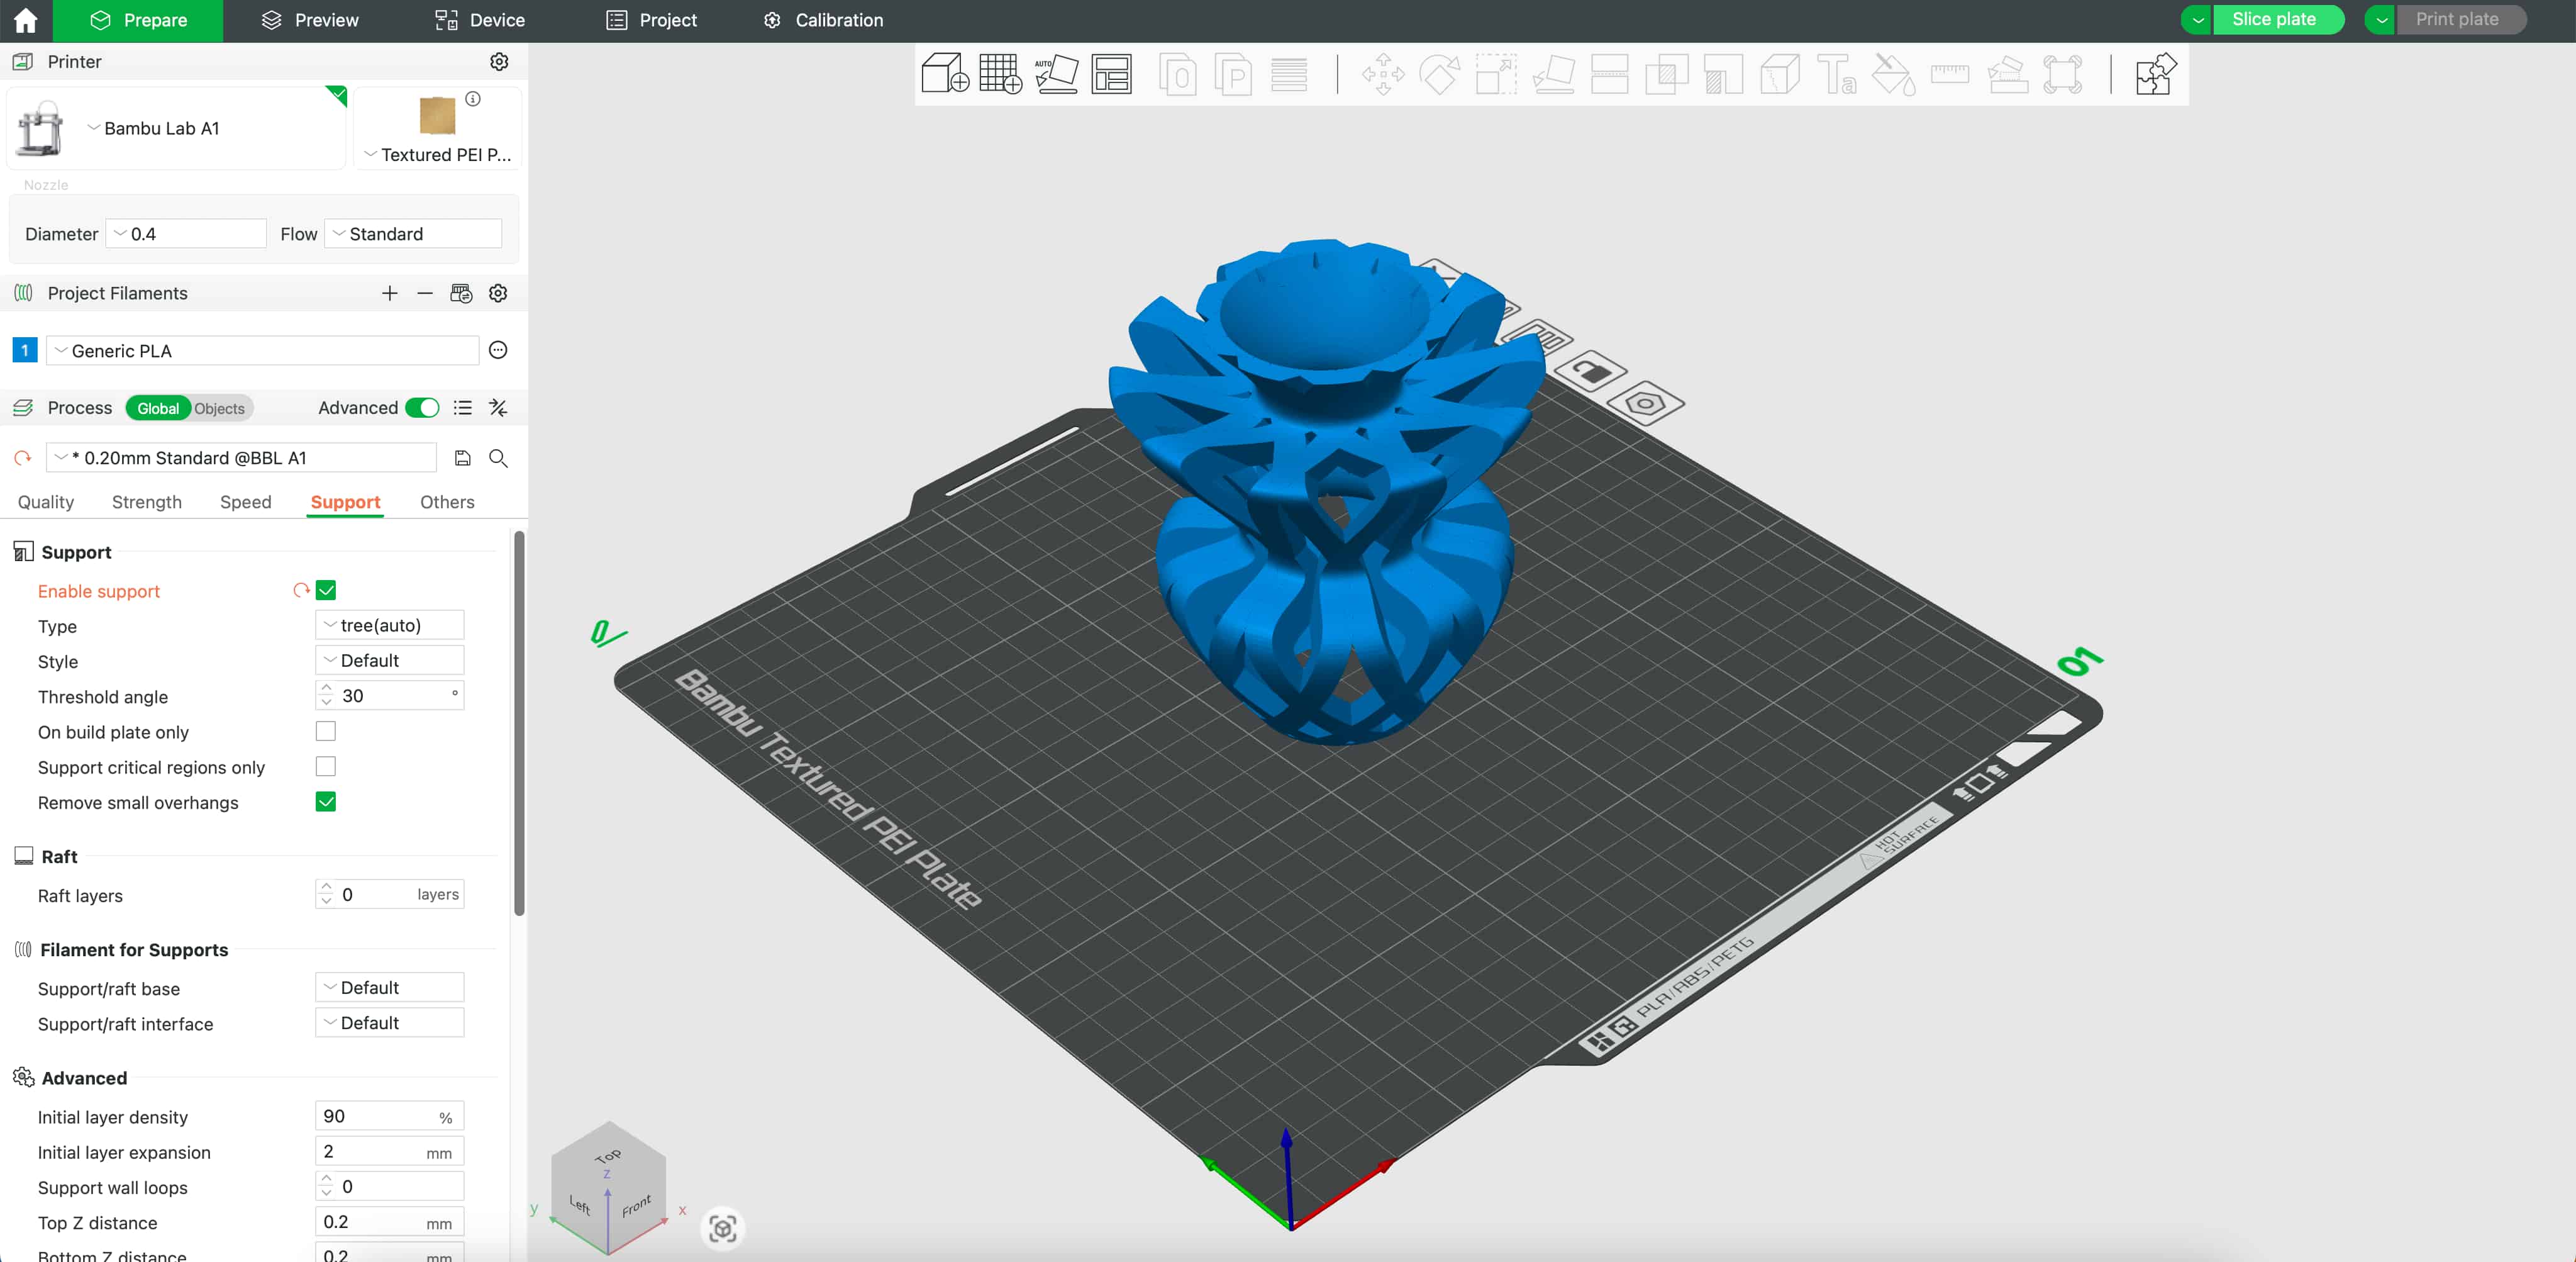The width and height of the screenshot is (2576, 1262).
Task: Open the 0.20mm Standard preset dropdown
Action: pyautogui.click(x=241, y=457)
